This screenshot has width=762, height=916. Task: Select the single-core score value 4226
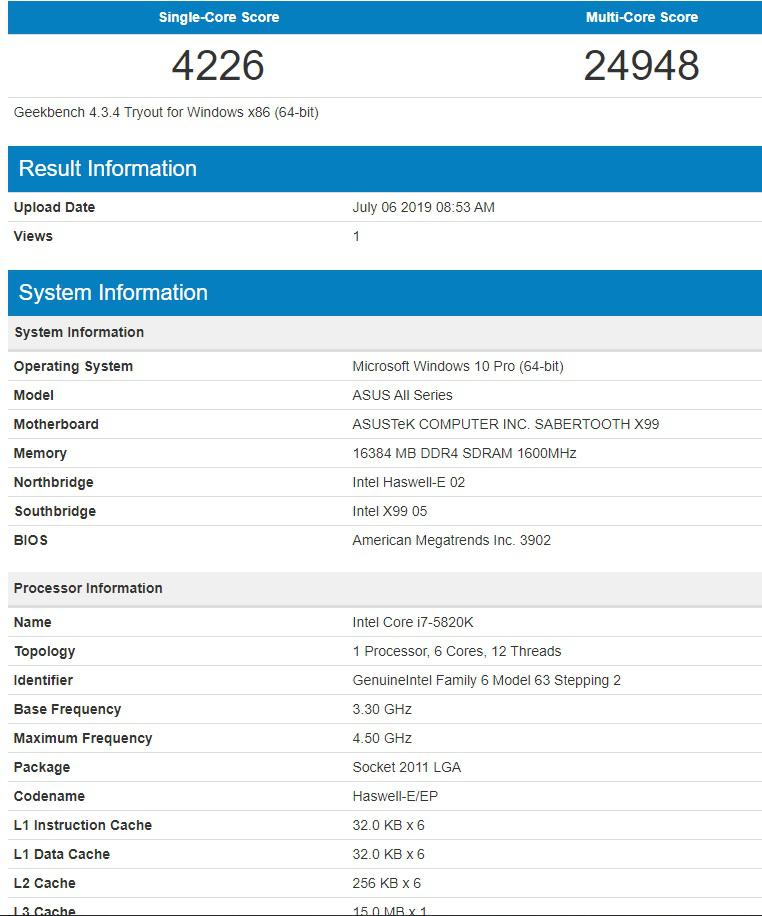[x=218, y=66]
